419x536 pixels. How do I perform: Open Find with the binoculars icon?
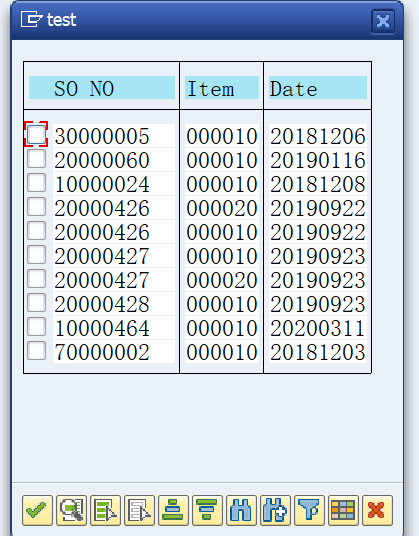[241, 510]
